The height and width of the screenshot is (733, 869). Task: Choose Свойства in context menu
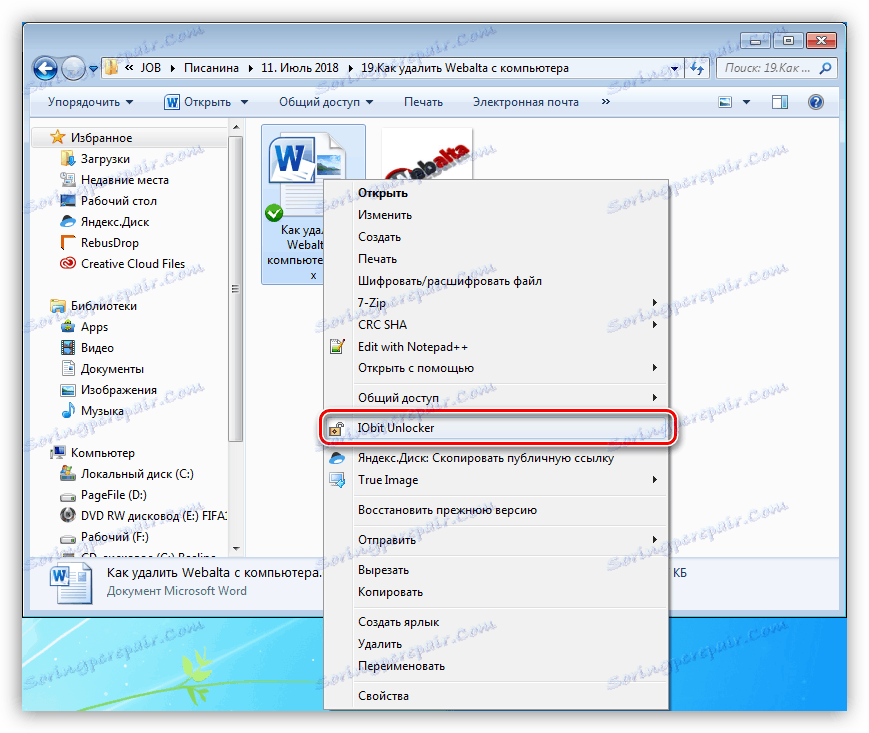point(497,696)
